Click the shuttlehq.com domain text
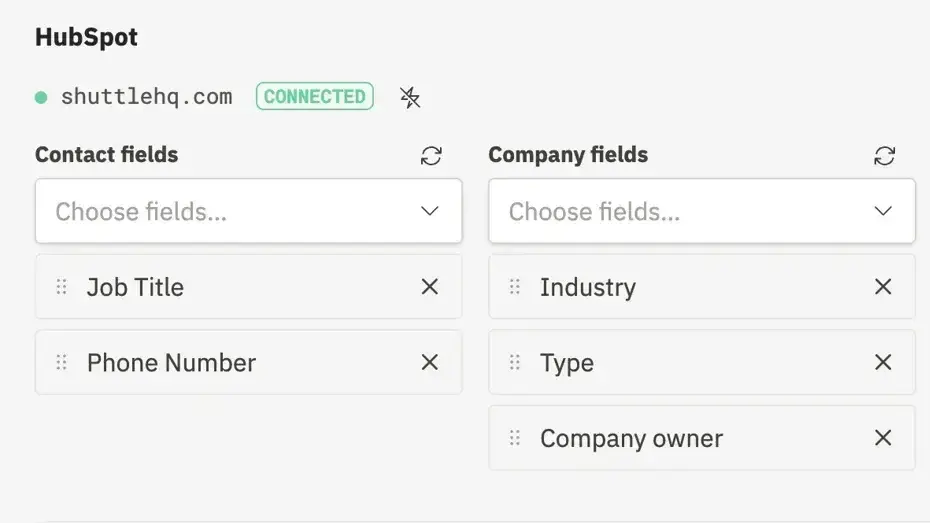Image resolution: width=930 pixels, height=523 pixels. point(146,97)
